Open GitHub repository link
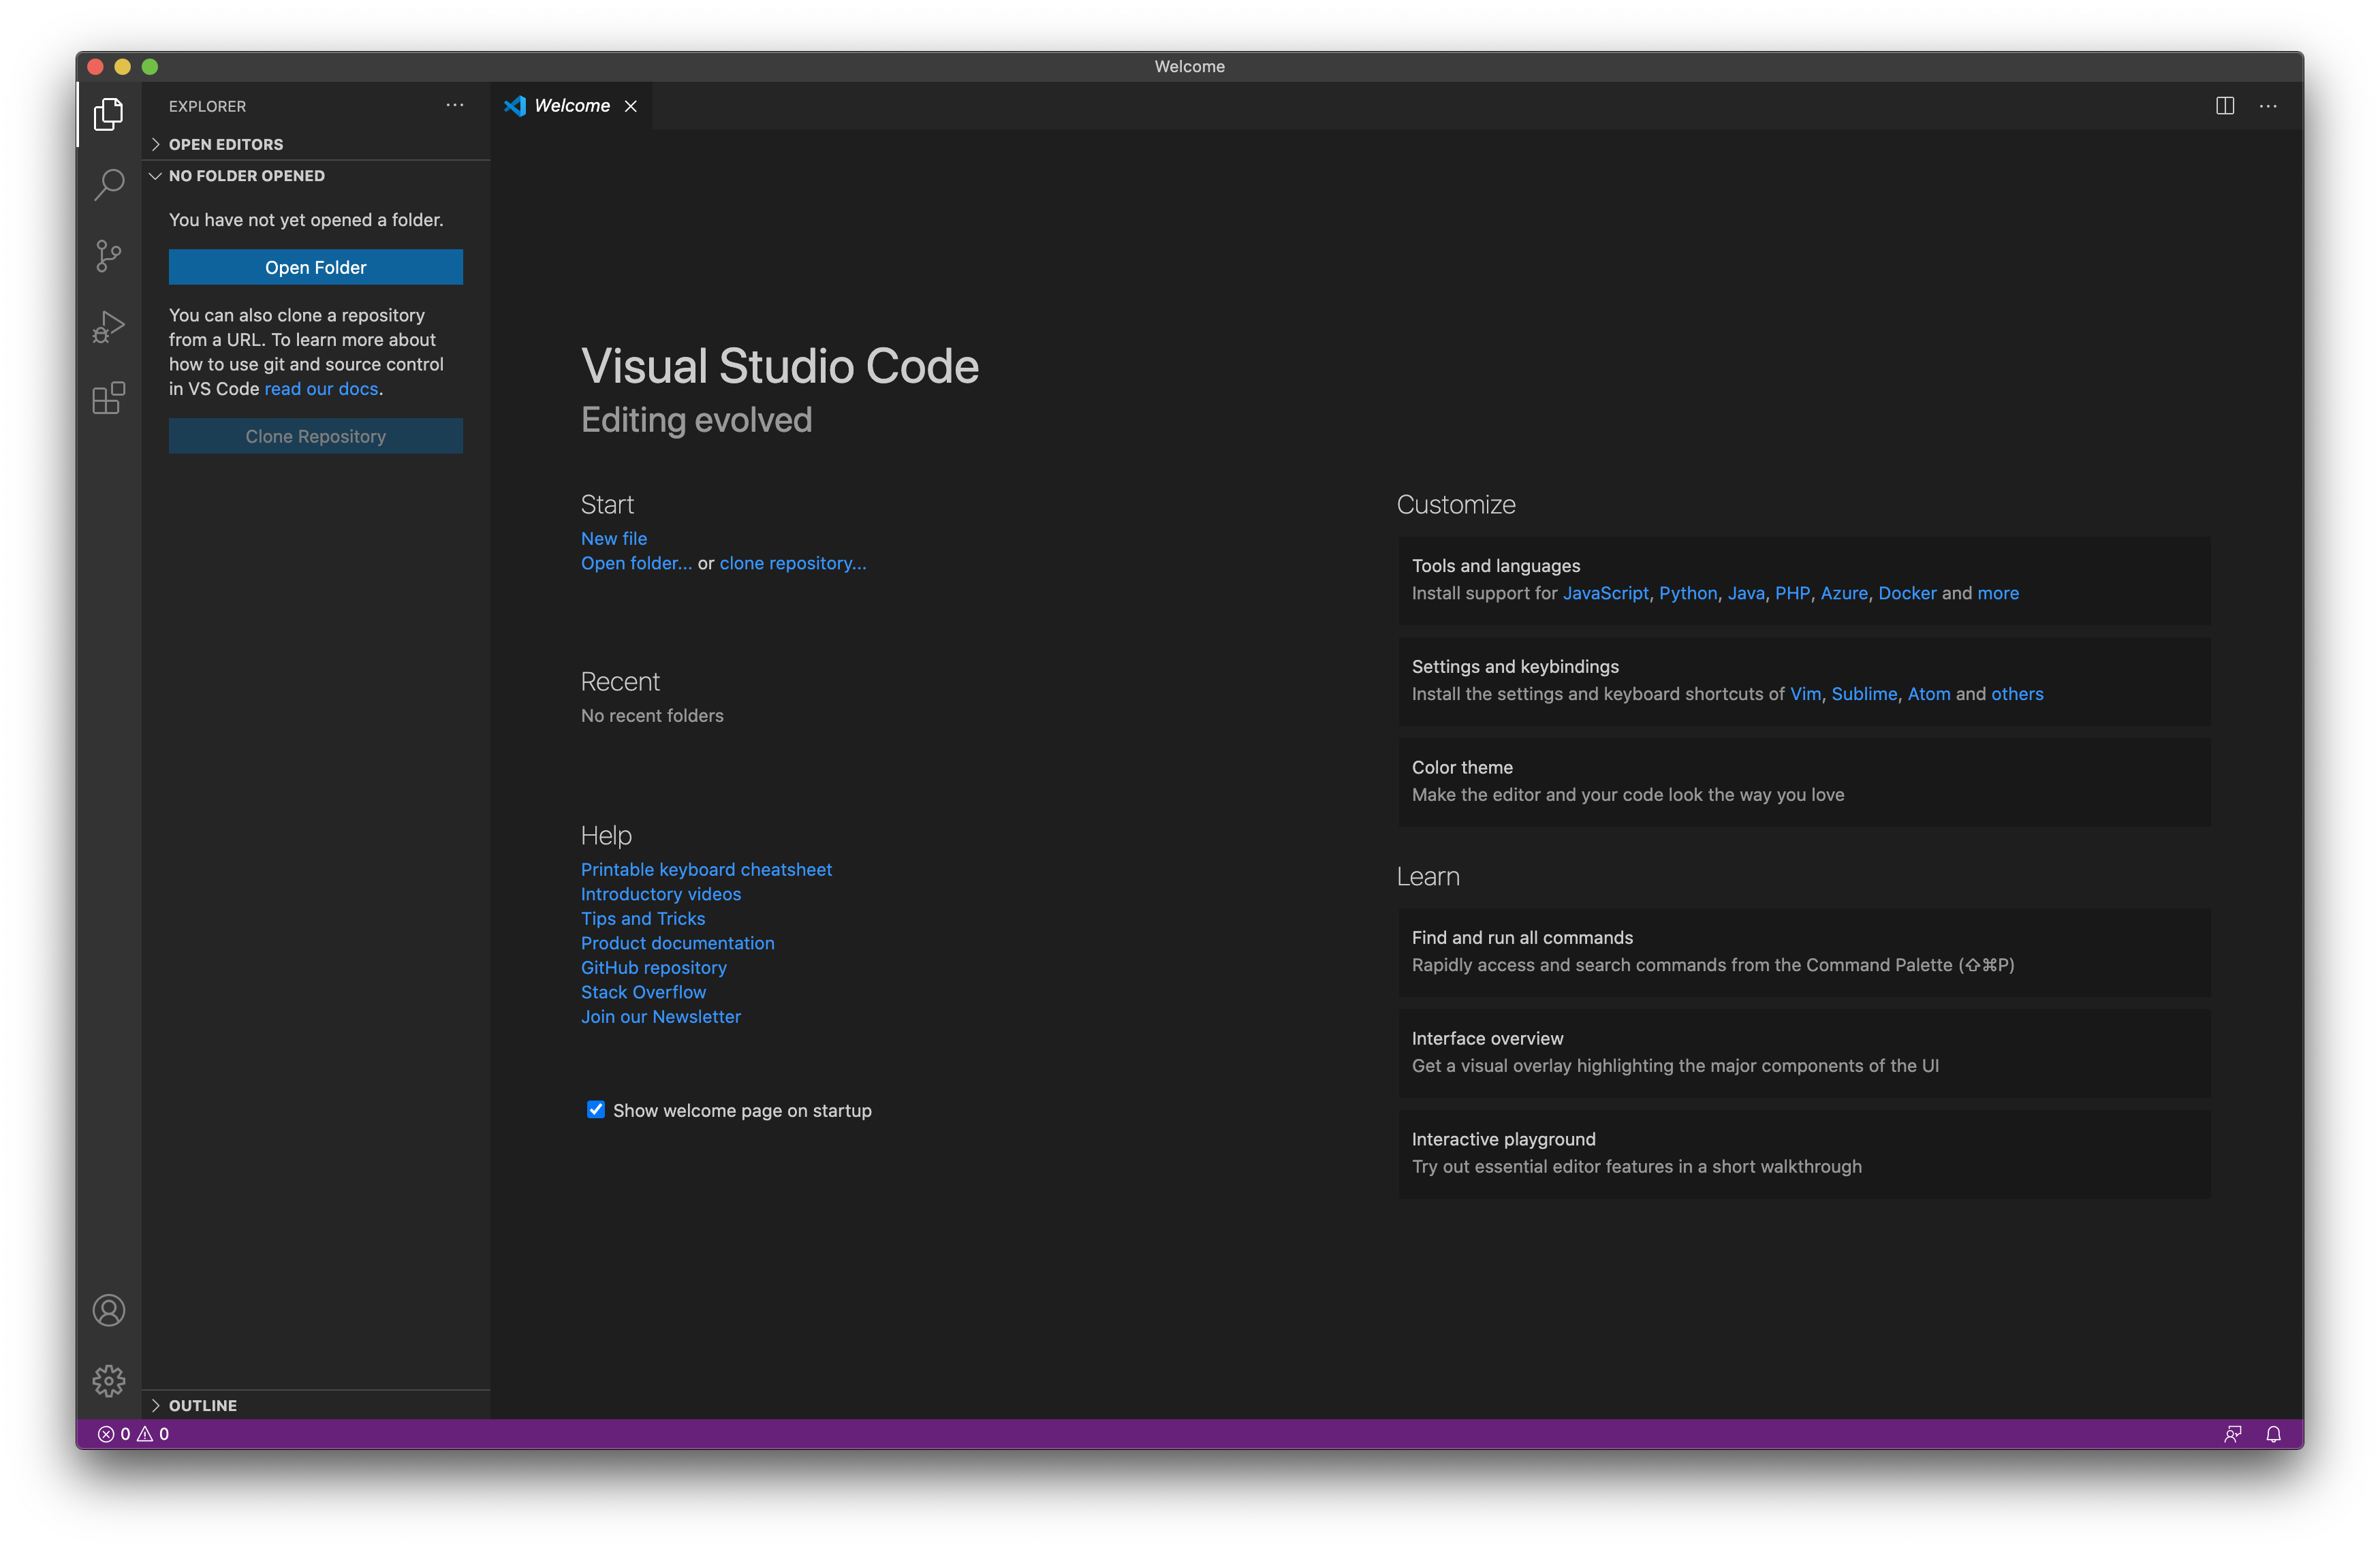The height and width of the screenshot is (1550, 2380). point(654,967)
